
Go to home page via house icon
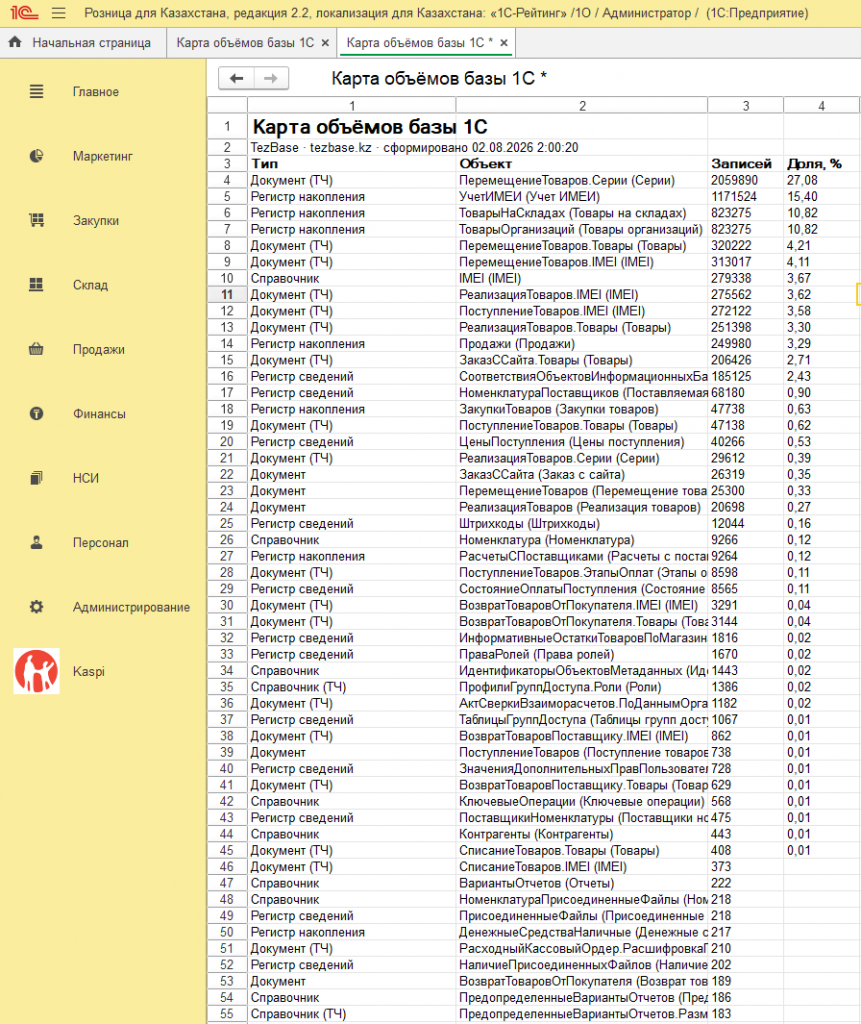(15, 42)
